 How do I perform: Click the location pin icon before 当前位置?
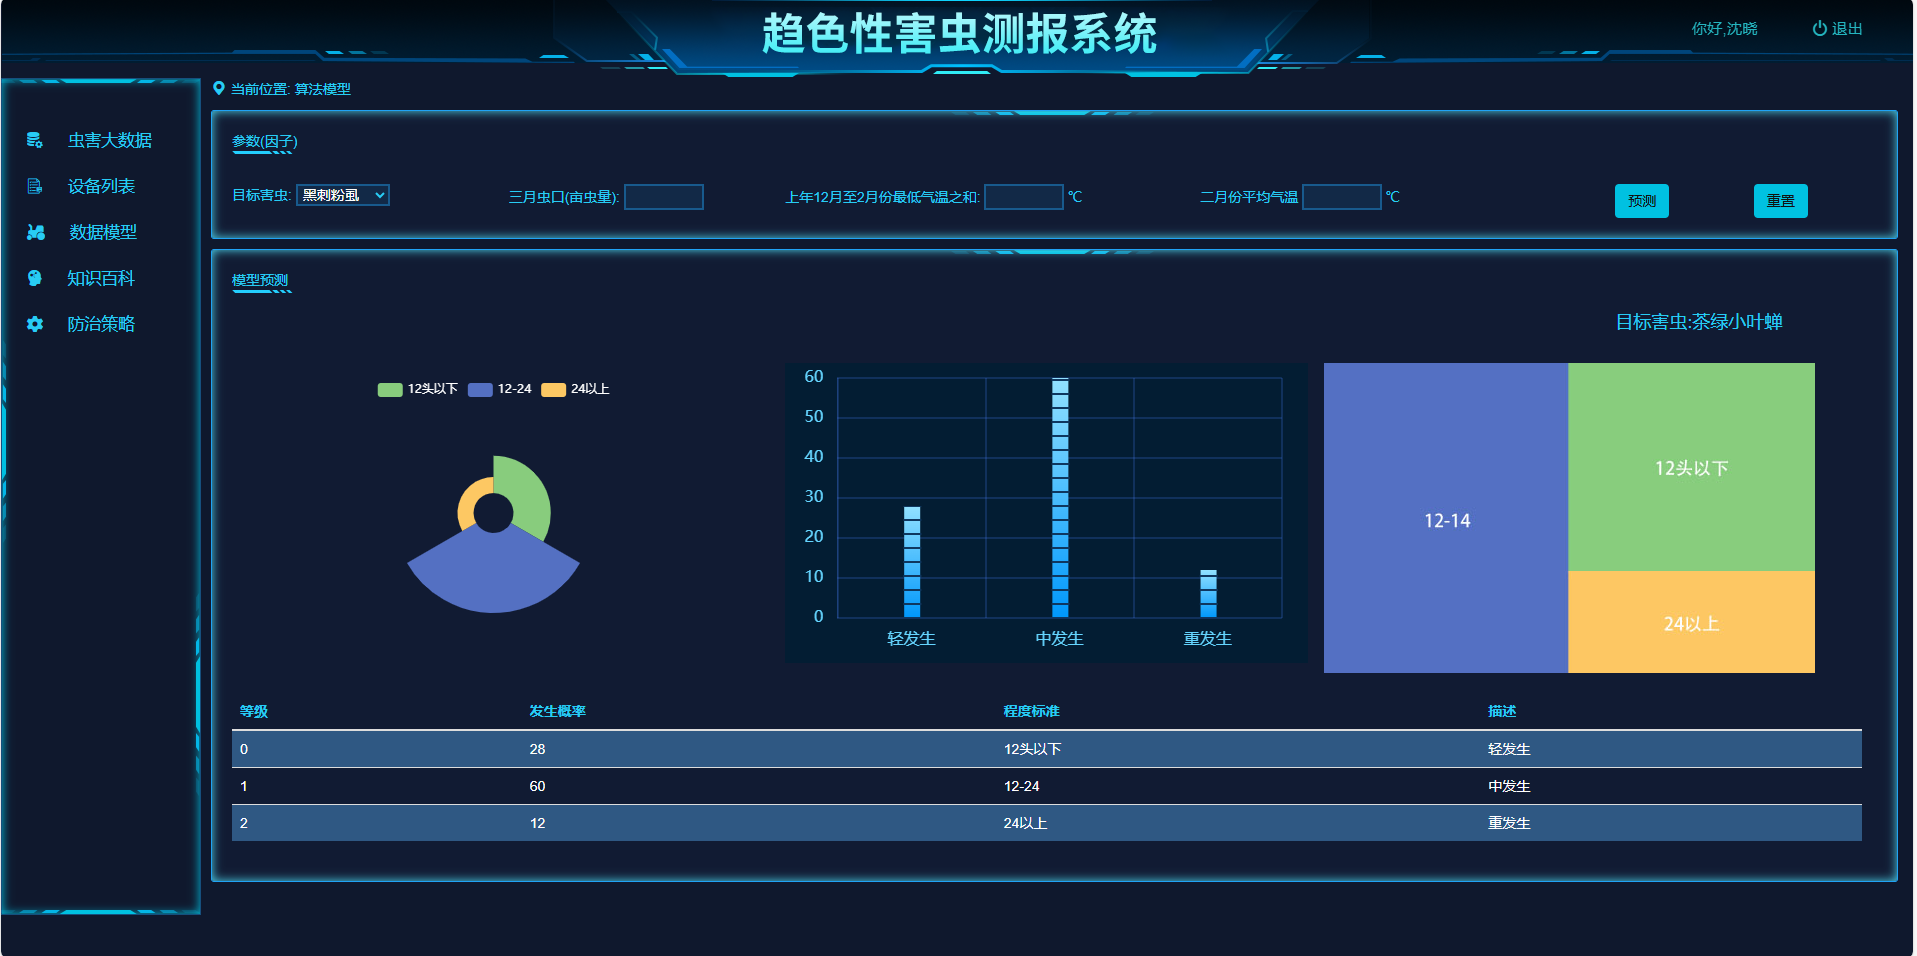tap(219, 89)
